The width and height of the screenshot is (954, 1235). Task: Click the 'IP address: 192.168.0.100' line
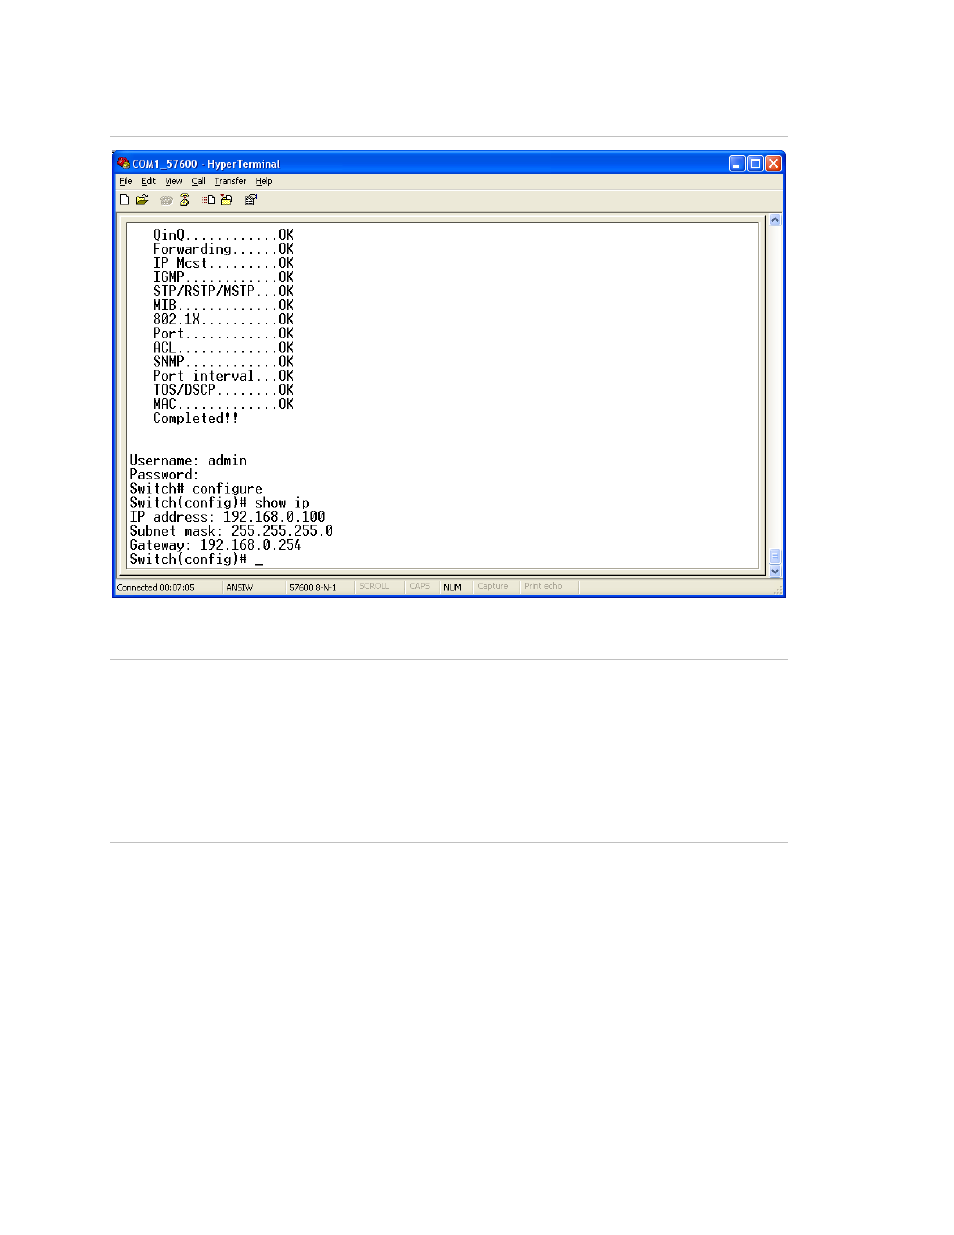(x=227, y=517)
